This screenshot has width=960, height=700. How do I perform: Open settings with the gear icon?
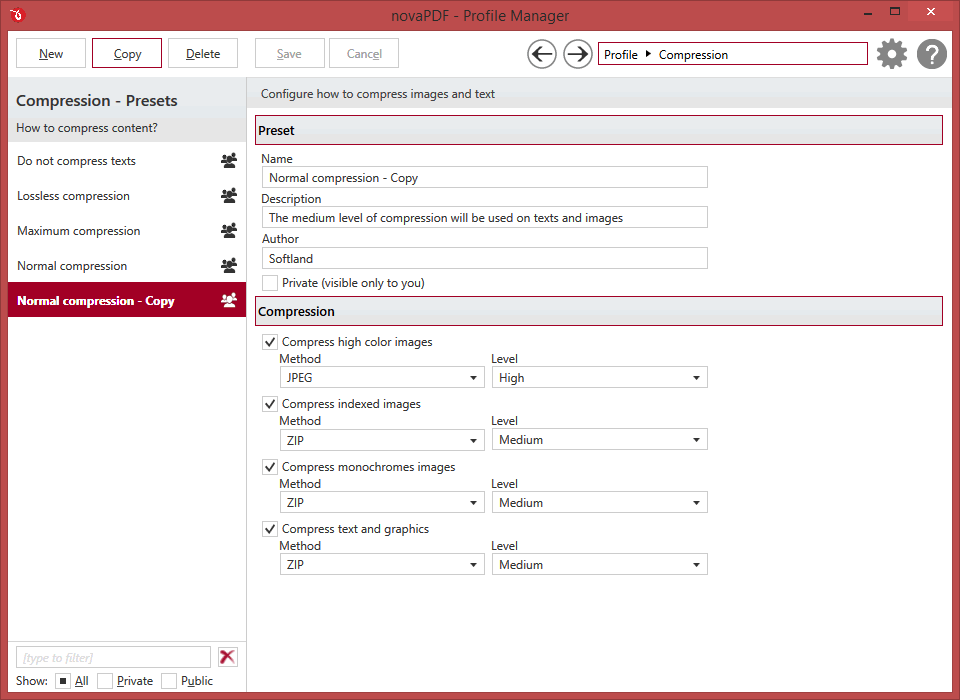coord(891,54)
